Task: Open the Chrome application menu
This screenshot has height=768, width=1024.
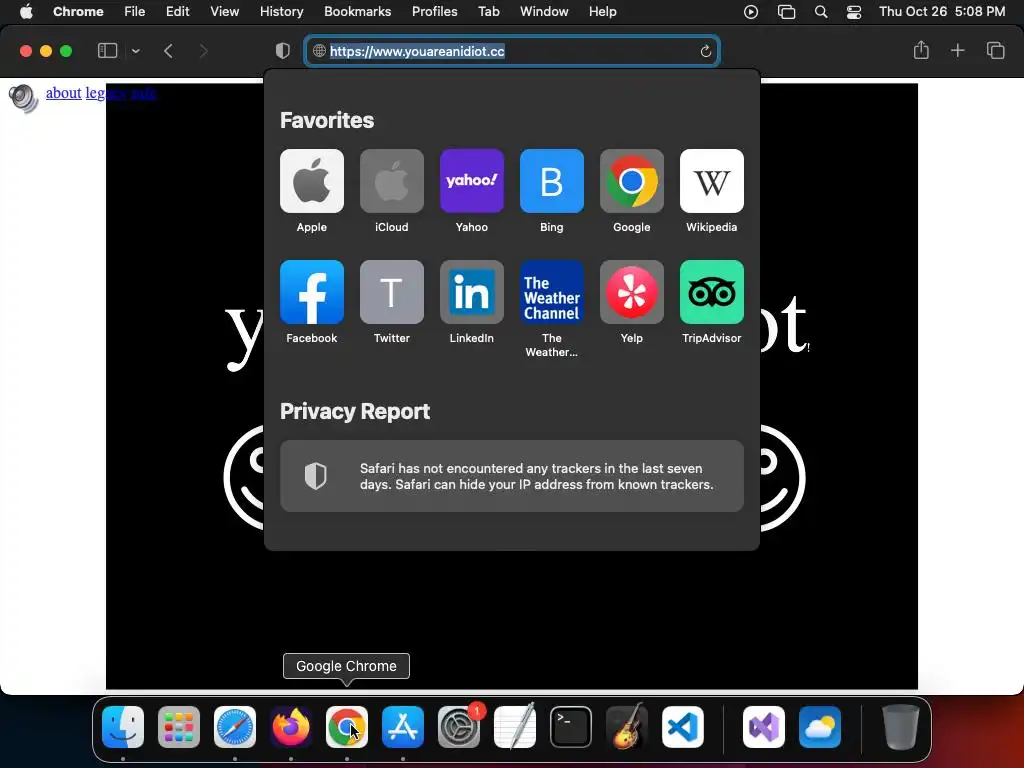Action: (78, 11)
